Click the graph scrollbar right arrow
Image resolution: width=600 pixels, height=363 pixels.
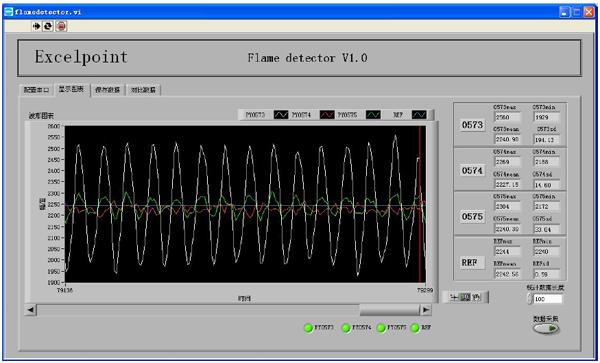coord(426,309)
